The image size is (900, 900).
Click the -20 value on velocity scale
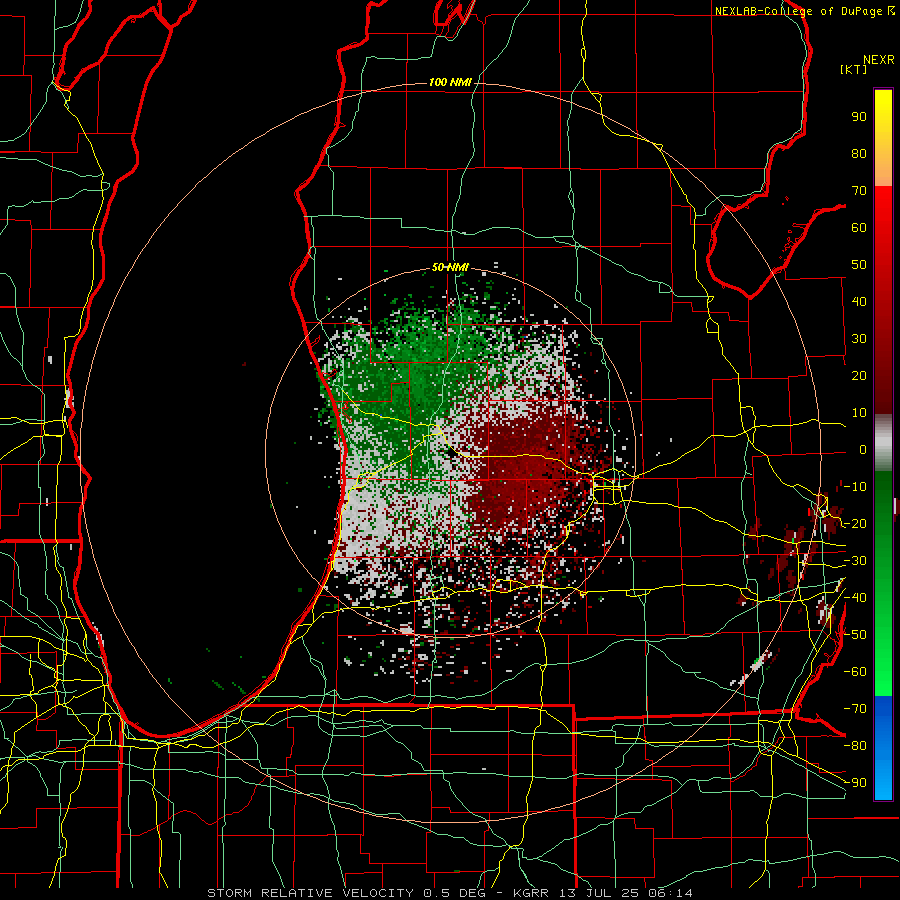pyautogui.click(x=855, y=524)
